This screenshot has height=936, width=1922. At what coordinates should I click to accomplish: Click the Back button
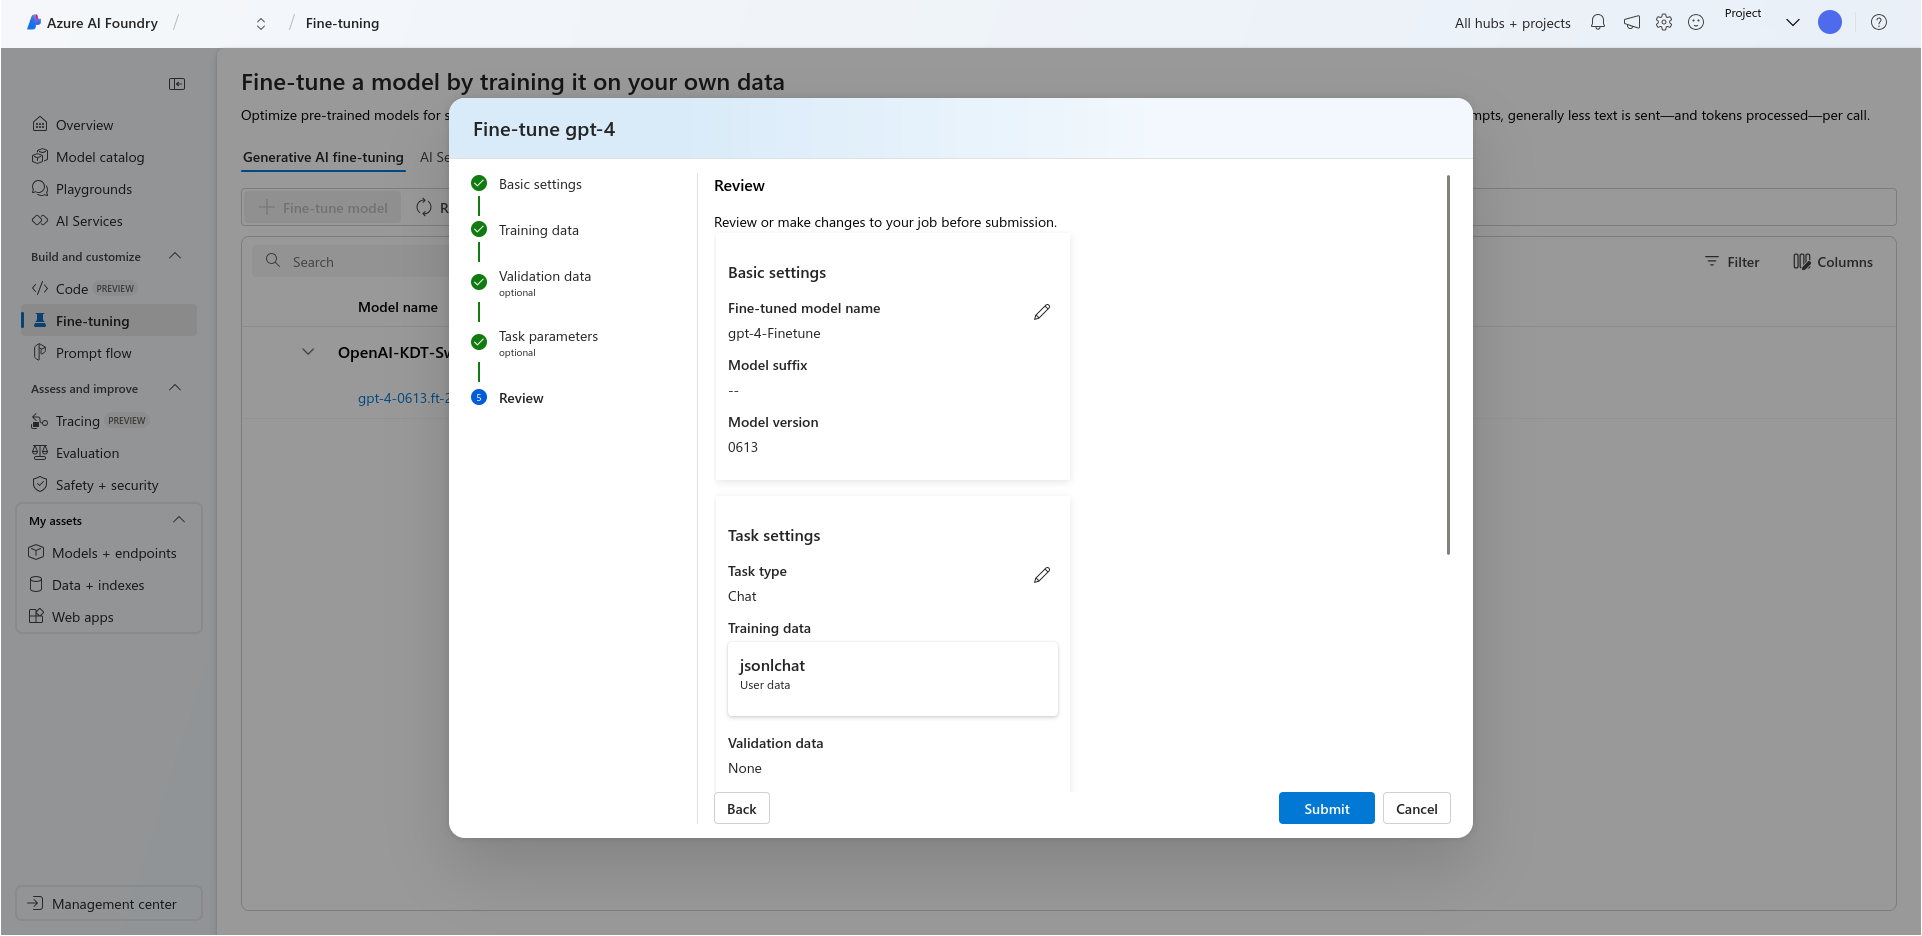point(741,808)
